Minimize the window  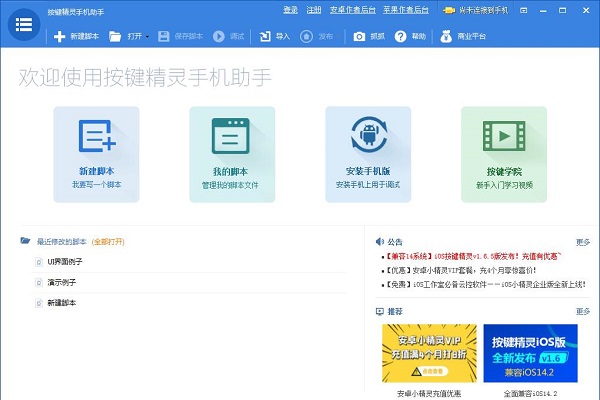[543, 11]
